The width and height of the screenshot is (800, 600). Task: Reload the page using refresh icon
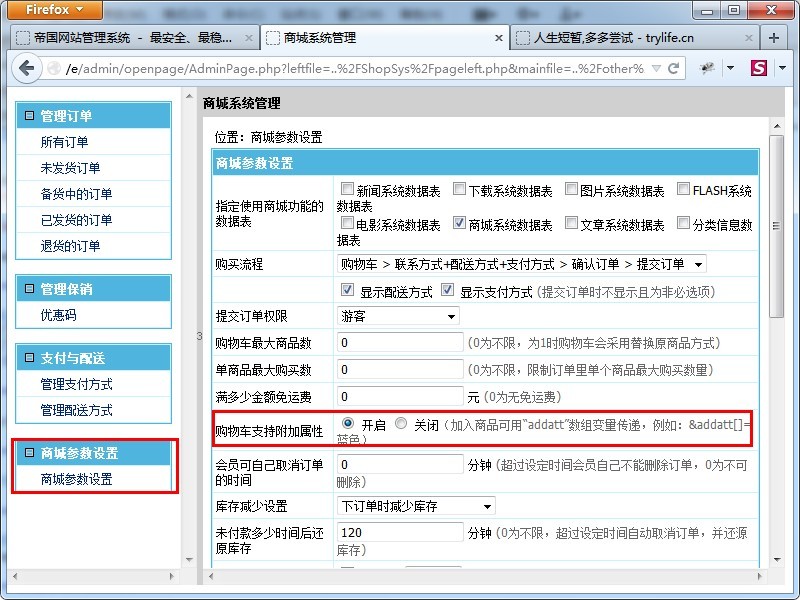pos(673,68)
